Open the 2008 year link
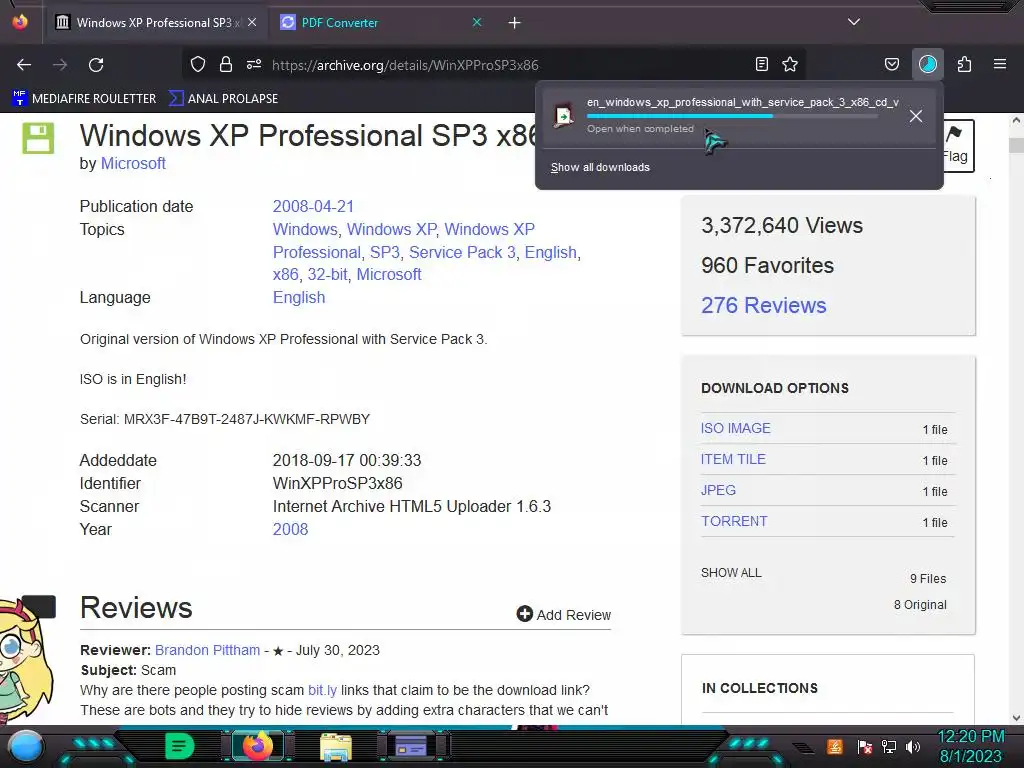1024x768 pixels. pyautogui.click(x=290, y=529)
